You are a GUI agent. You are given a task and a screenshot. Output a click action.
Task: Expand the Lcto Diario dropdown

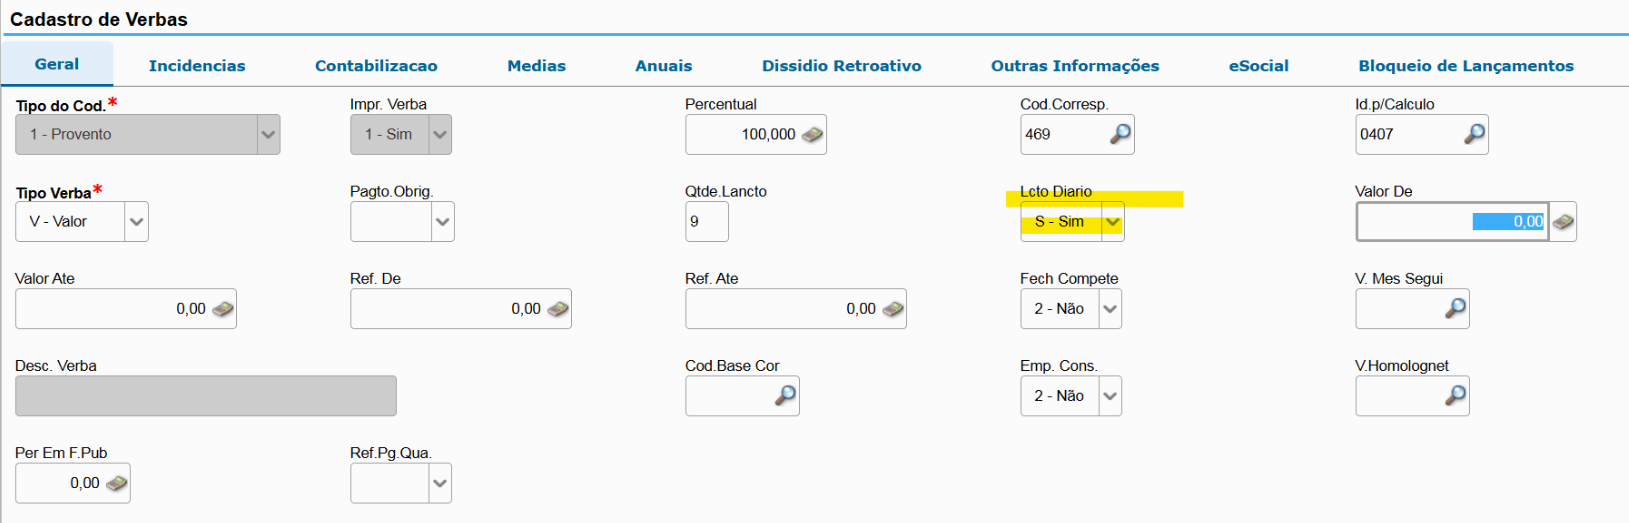[x=1112, y=222]
